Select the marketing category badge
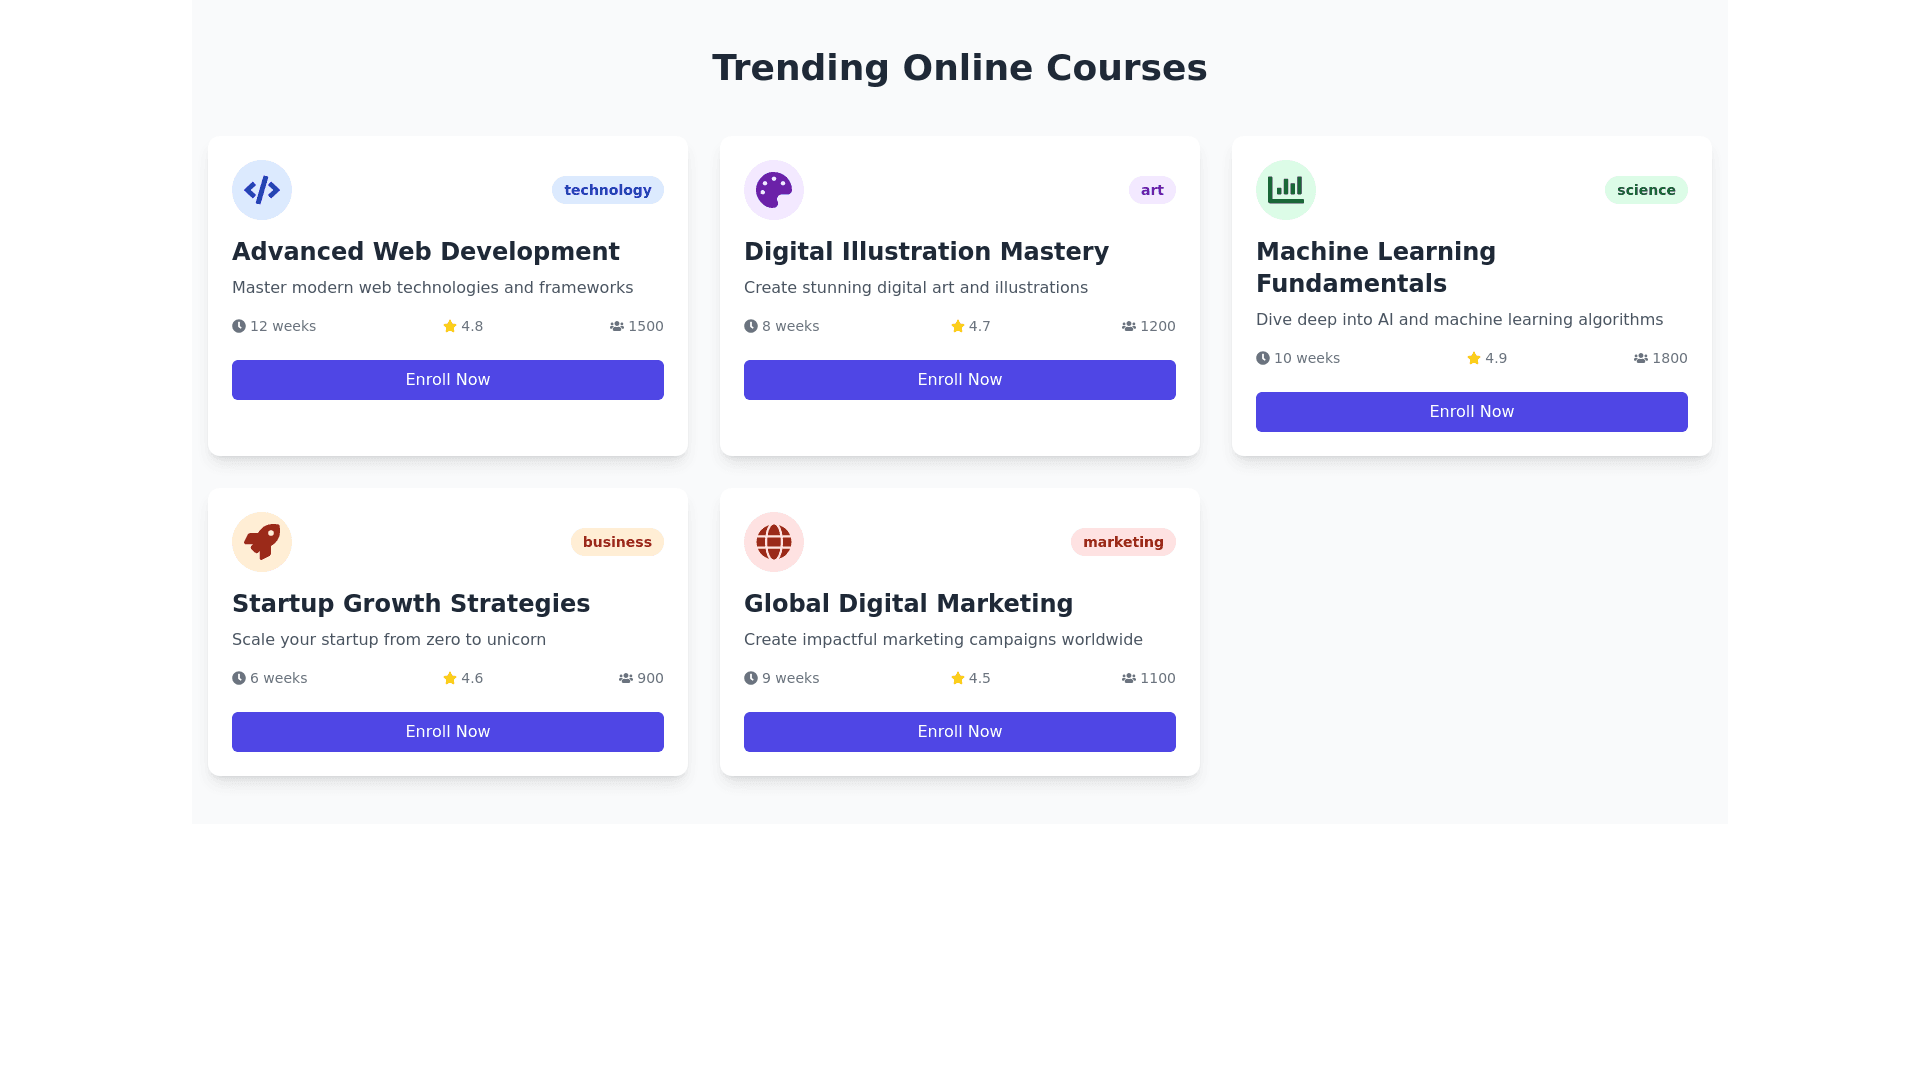The height and width of the screenshot is (1080, 1920). [1123, 542]
